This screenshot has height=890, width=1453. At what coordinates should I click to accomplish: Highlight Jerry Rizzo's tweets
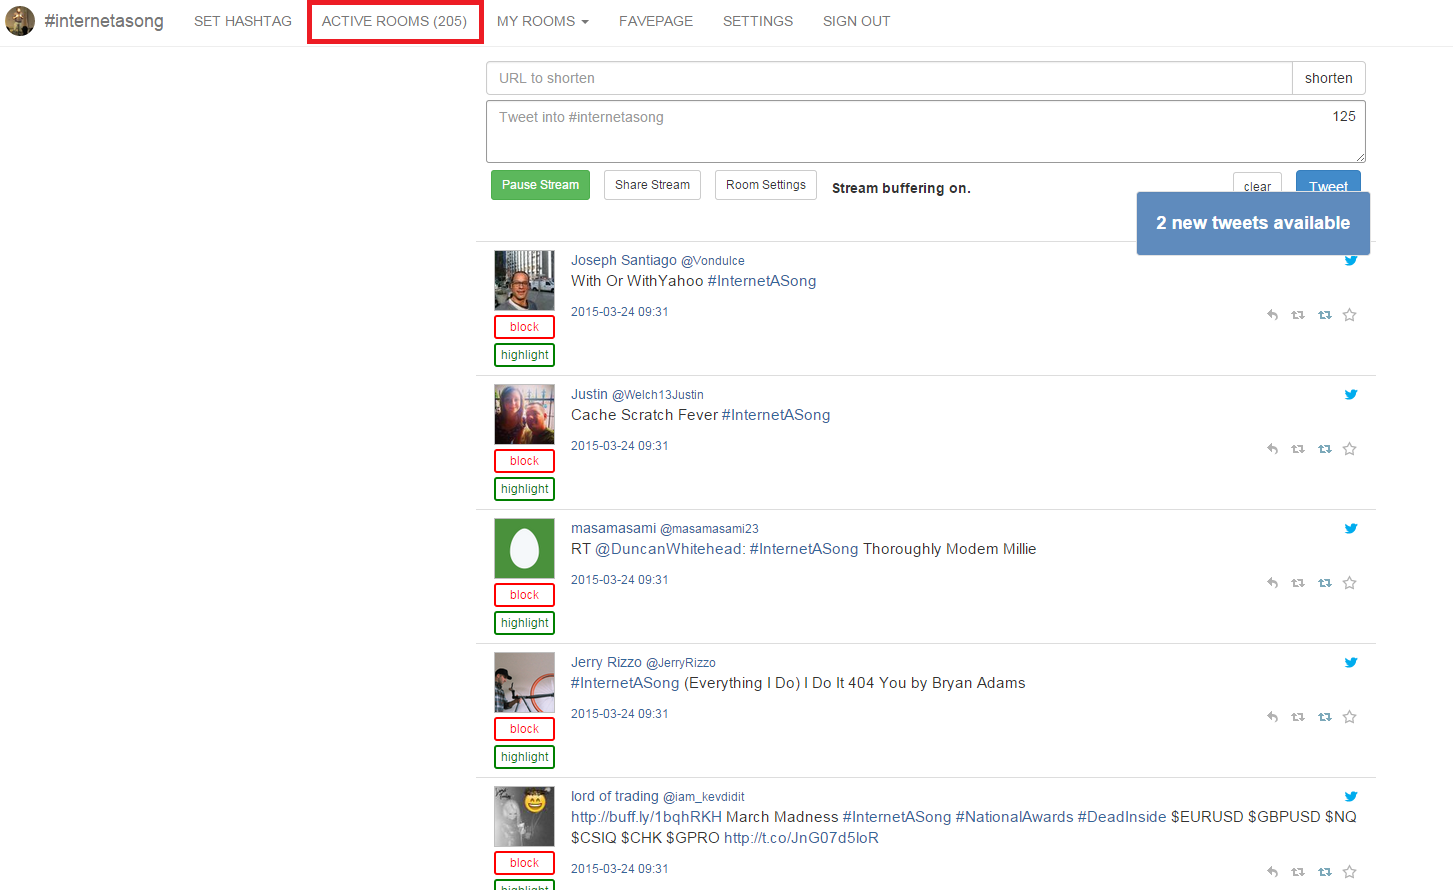(524, 757)
